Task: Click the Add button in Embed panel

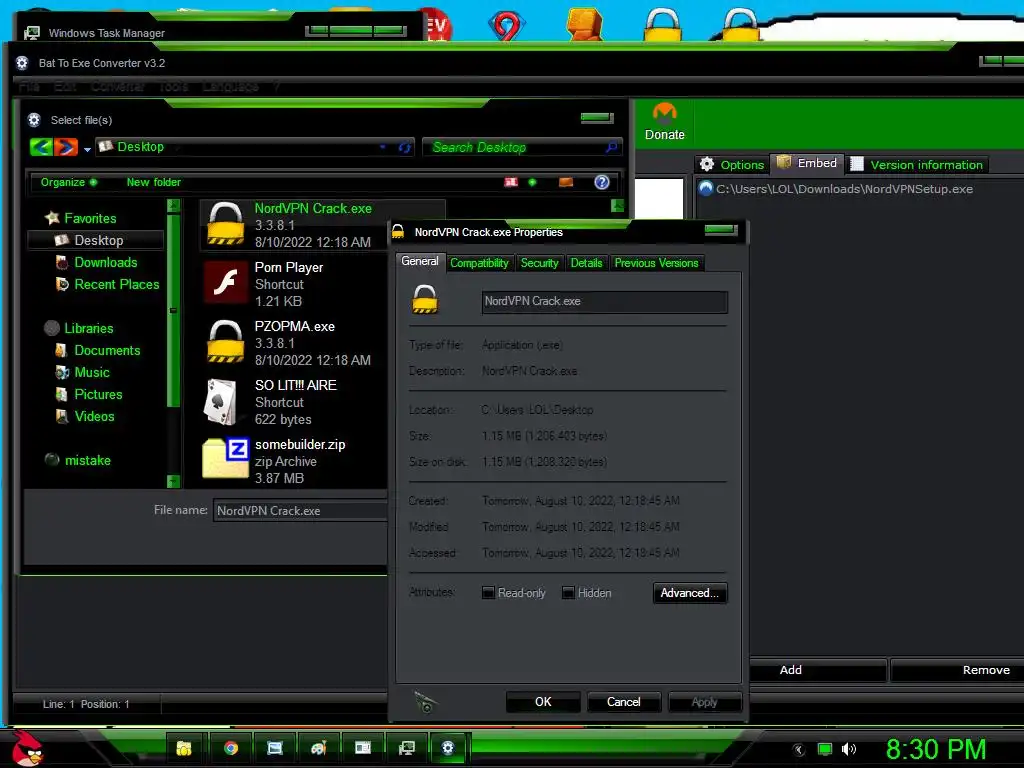Action: pyautogui.click(x=790, y=670)
